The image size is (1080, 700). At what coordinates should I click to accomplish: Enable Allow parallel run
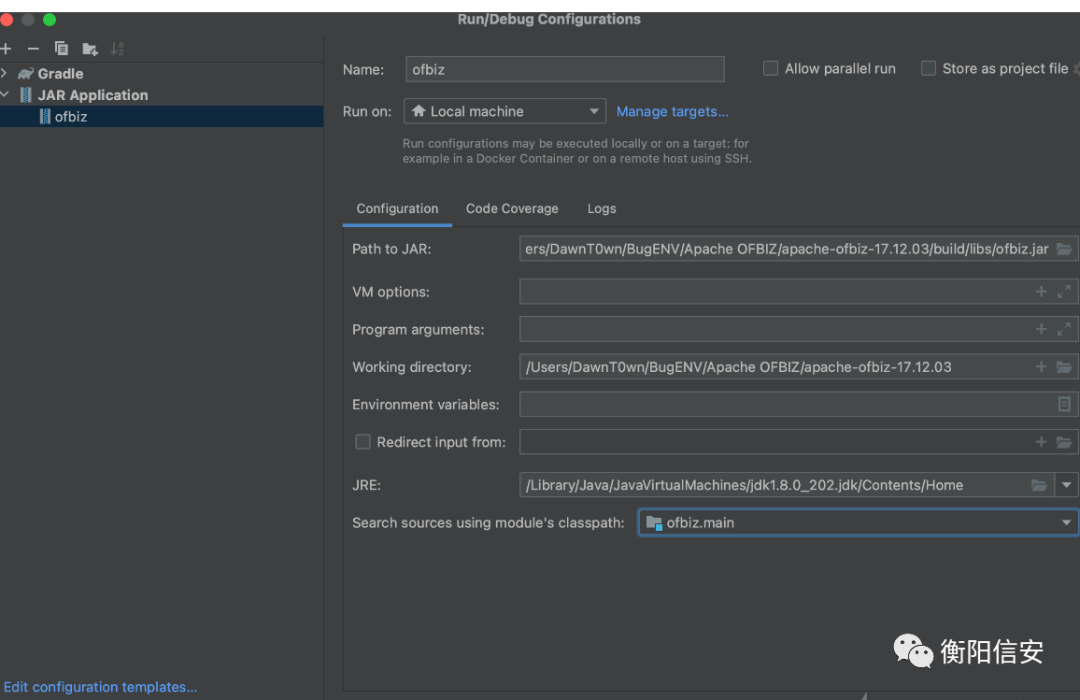pyautogui.click(x=771, y=68)
